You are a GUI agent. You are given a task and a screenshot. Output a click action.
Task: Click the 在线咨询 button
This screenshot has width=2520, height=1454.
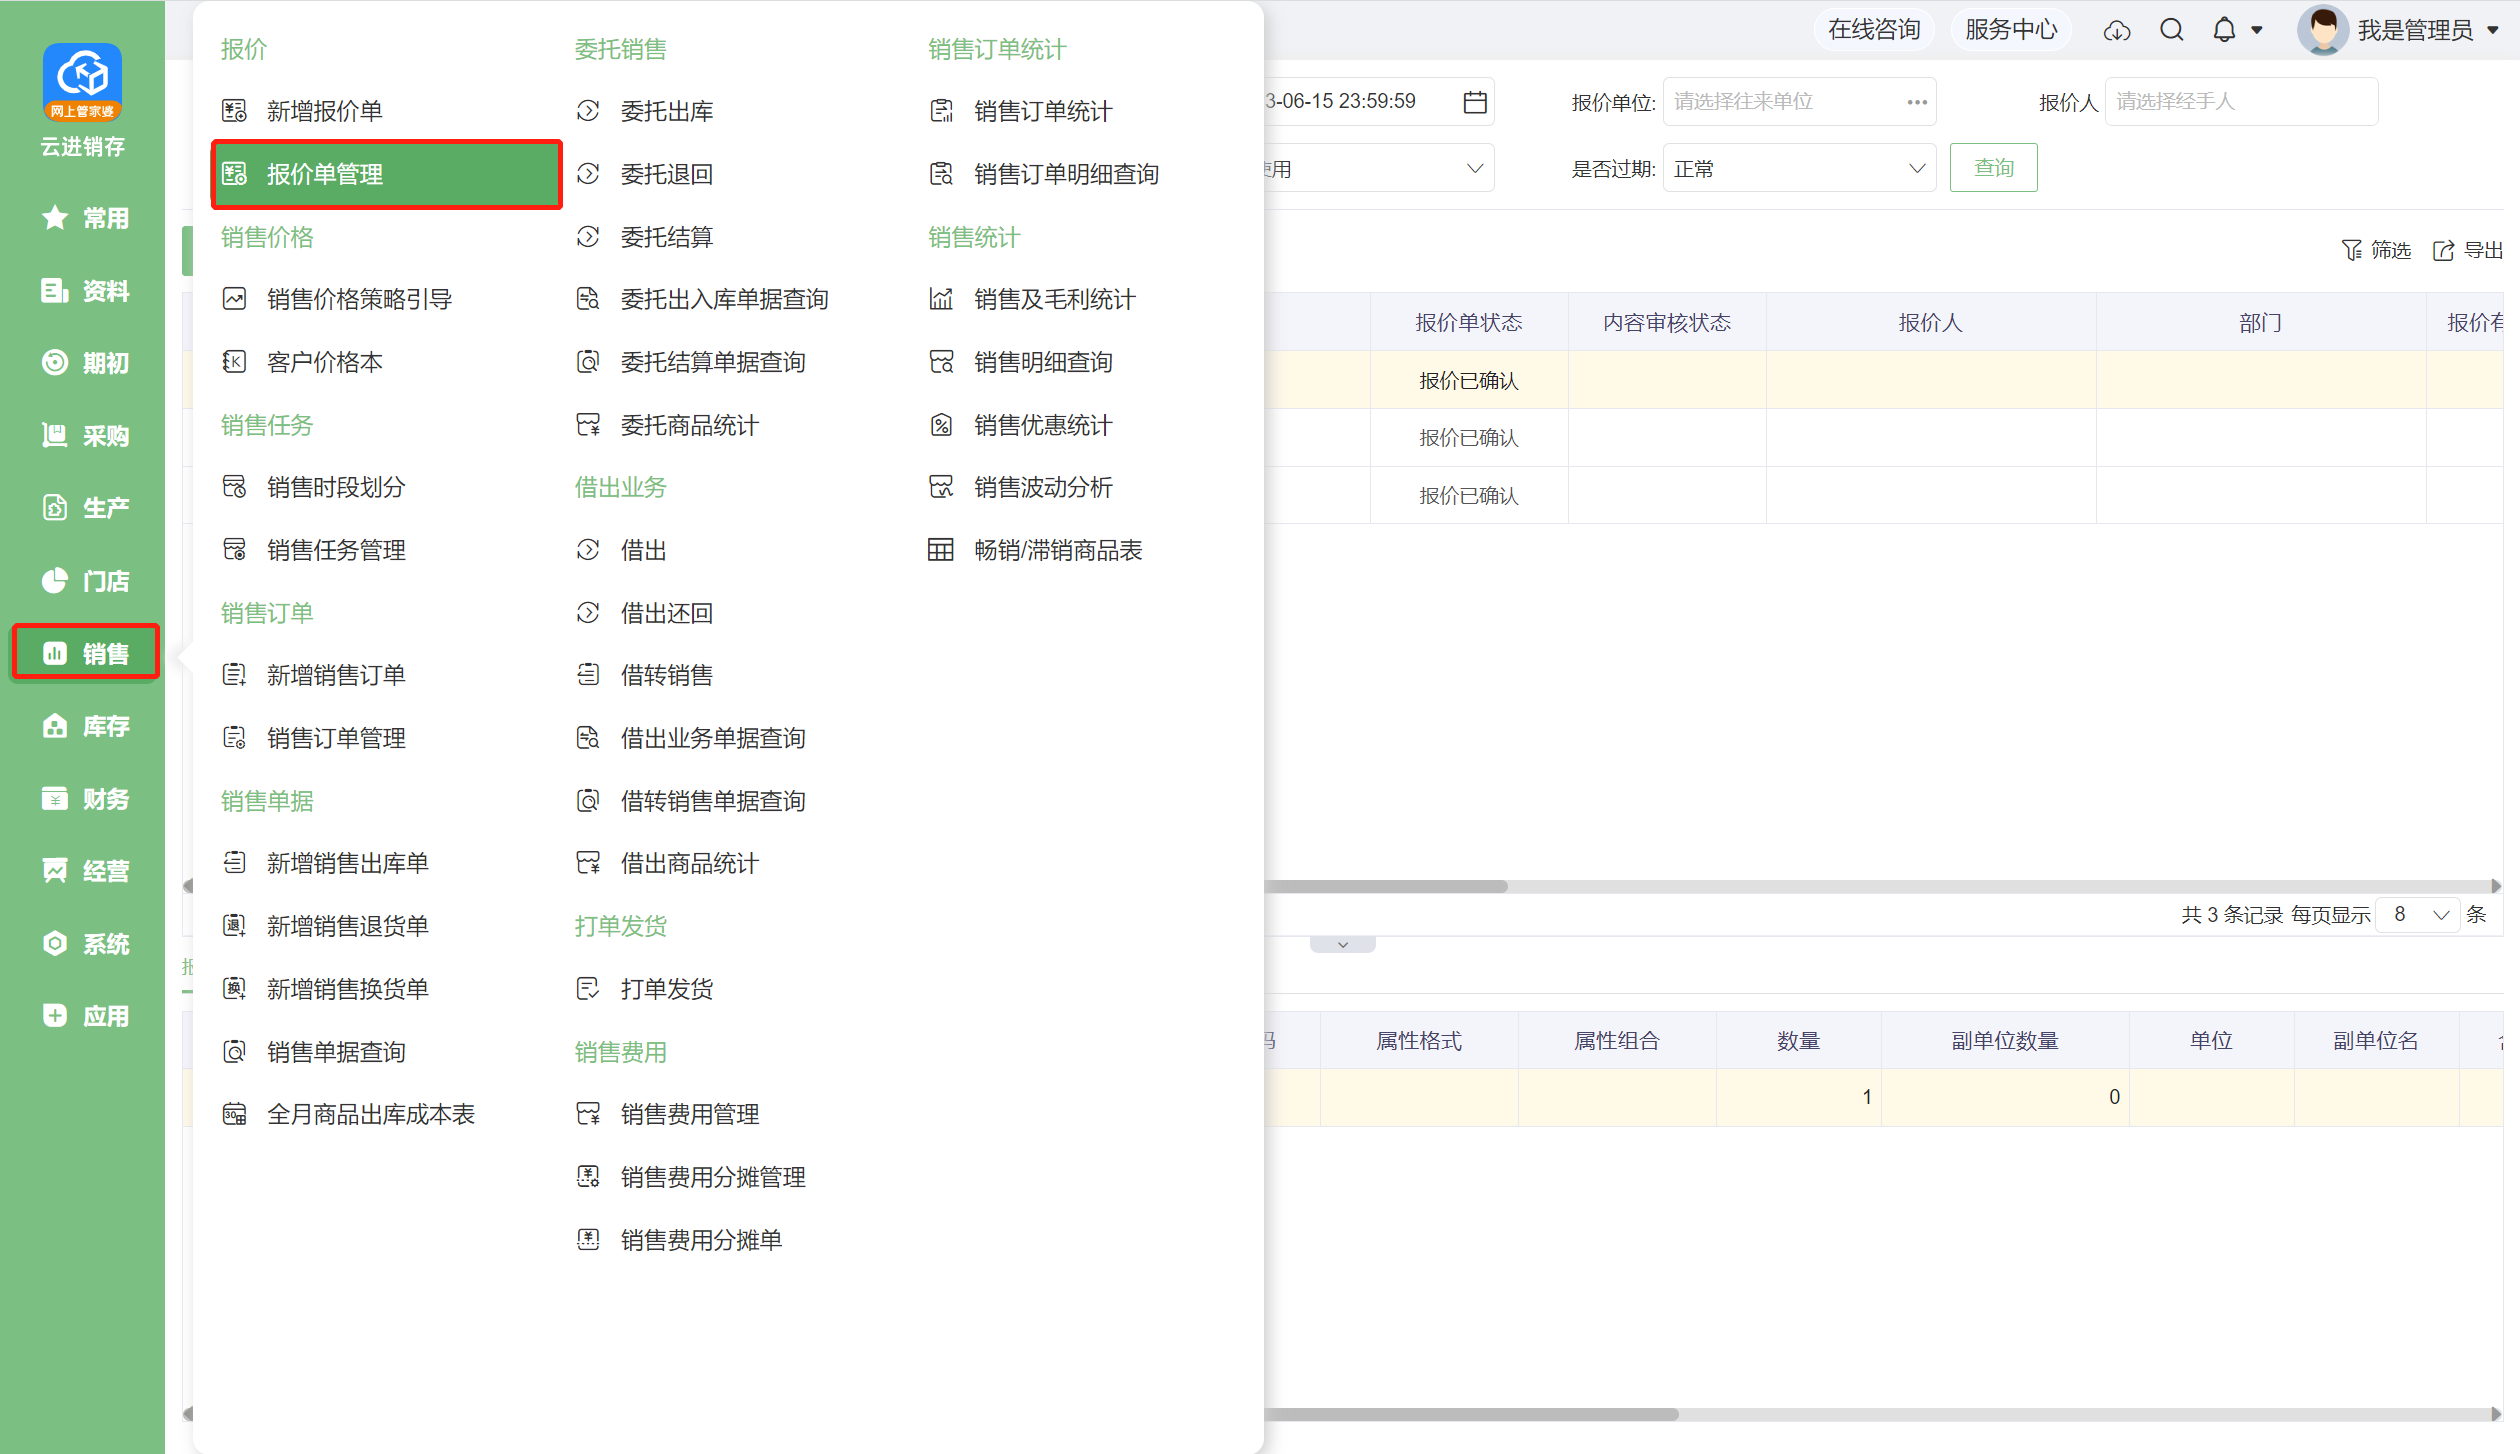(1873, 30)
